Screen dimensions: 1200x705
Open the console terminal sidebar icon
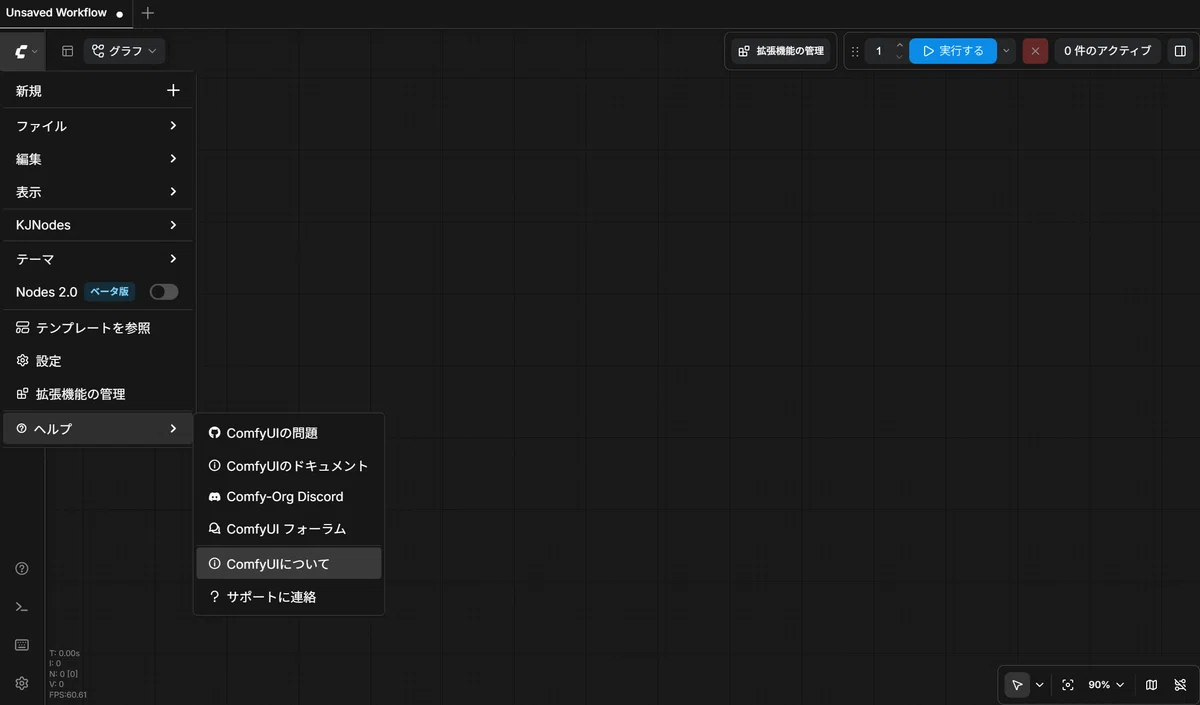tap(22, 607)
